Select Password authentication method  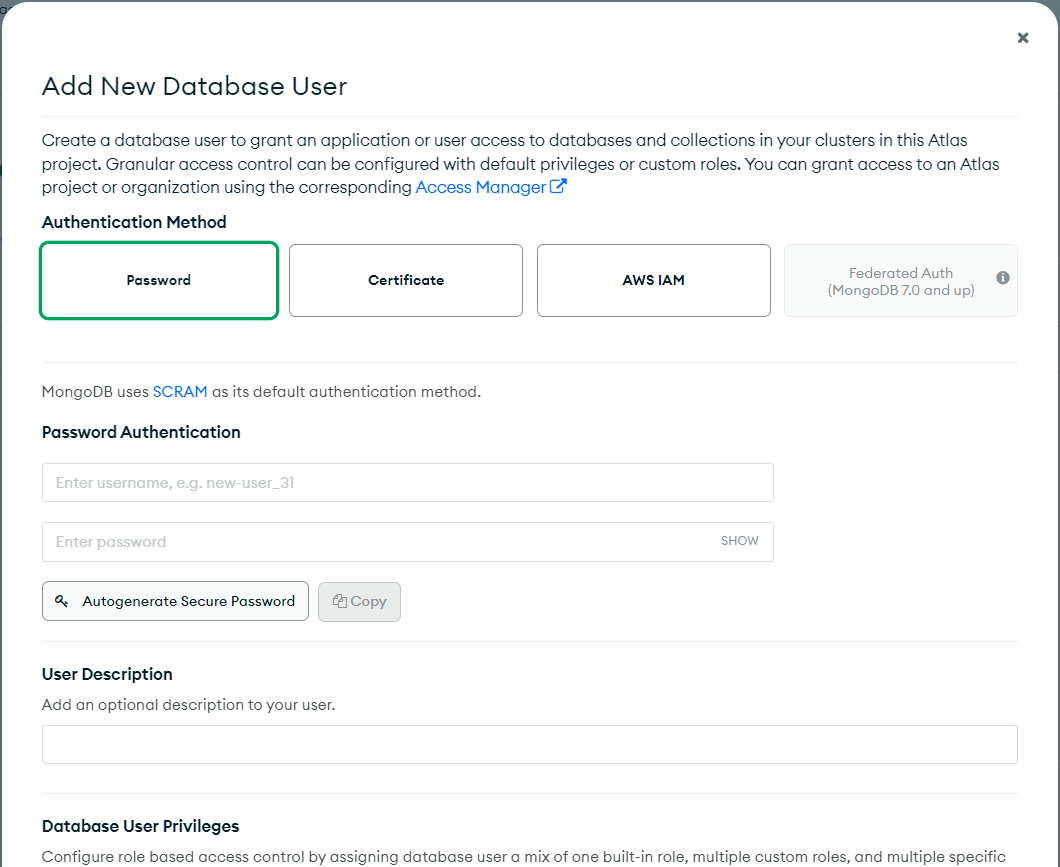[x=159, y=280]
